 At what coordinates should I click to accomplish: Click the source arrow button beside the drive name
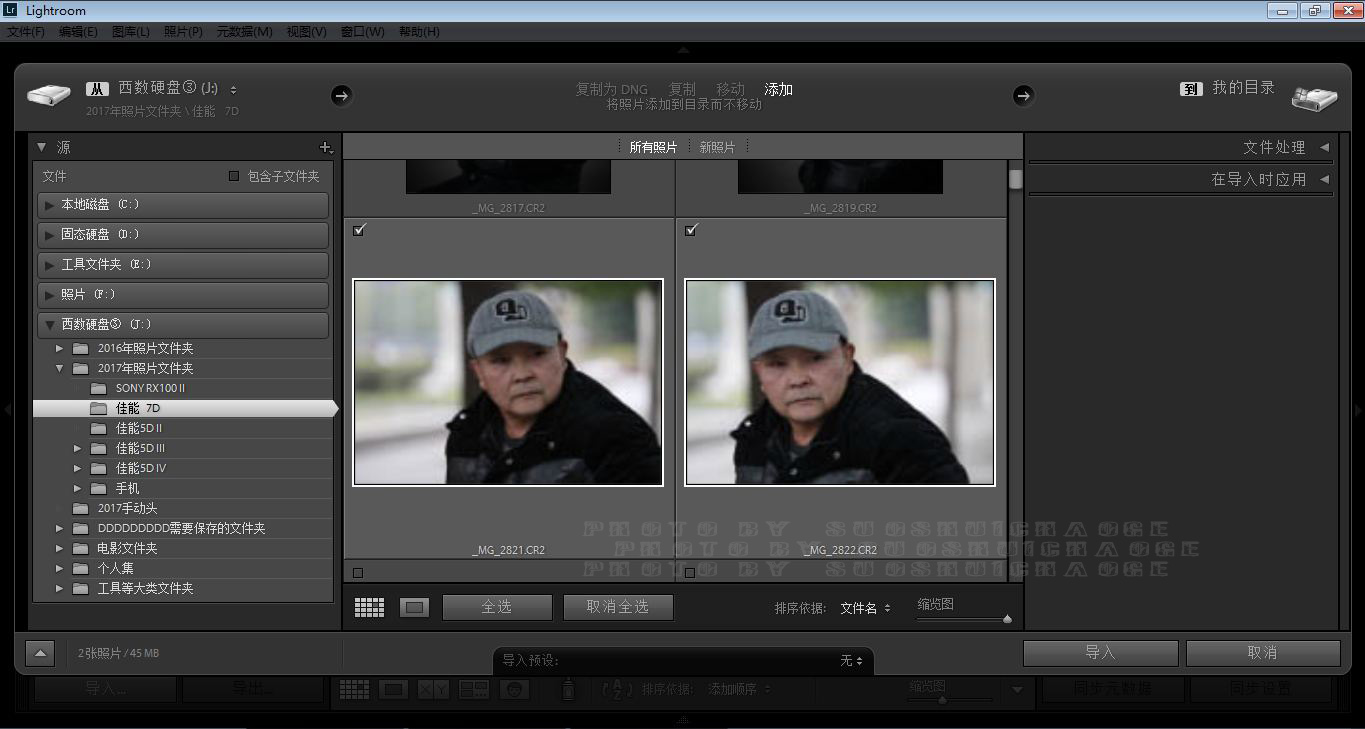(x=341, y=95)
